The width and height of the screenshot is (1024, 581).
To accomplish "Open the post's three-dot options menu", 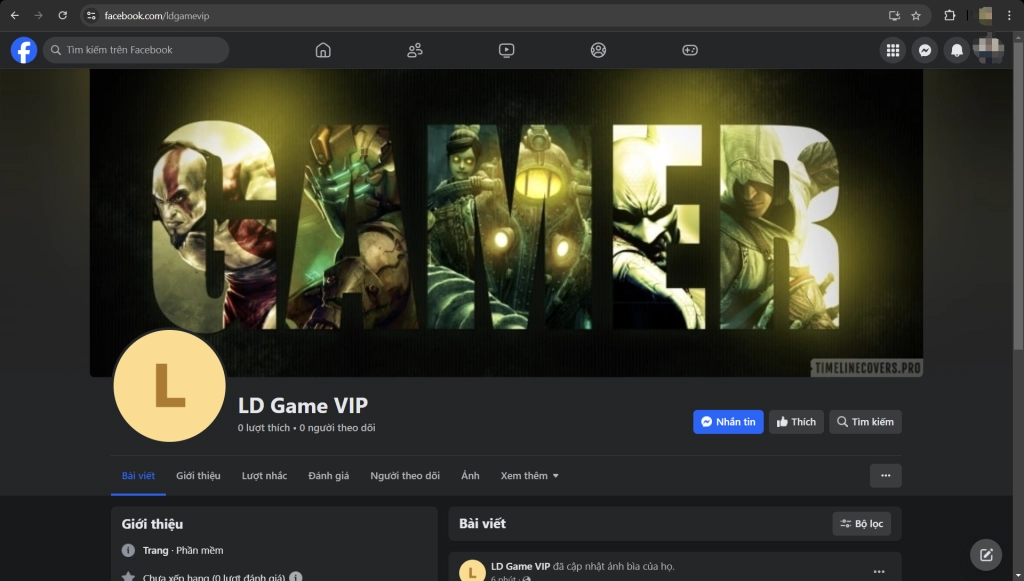I will pyautogui.click(x=879, y=572).
